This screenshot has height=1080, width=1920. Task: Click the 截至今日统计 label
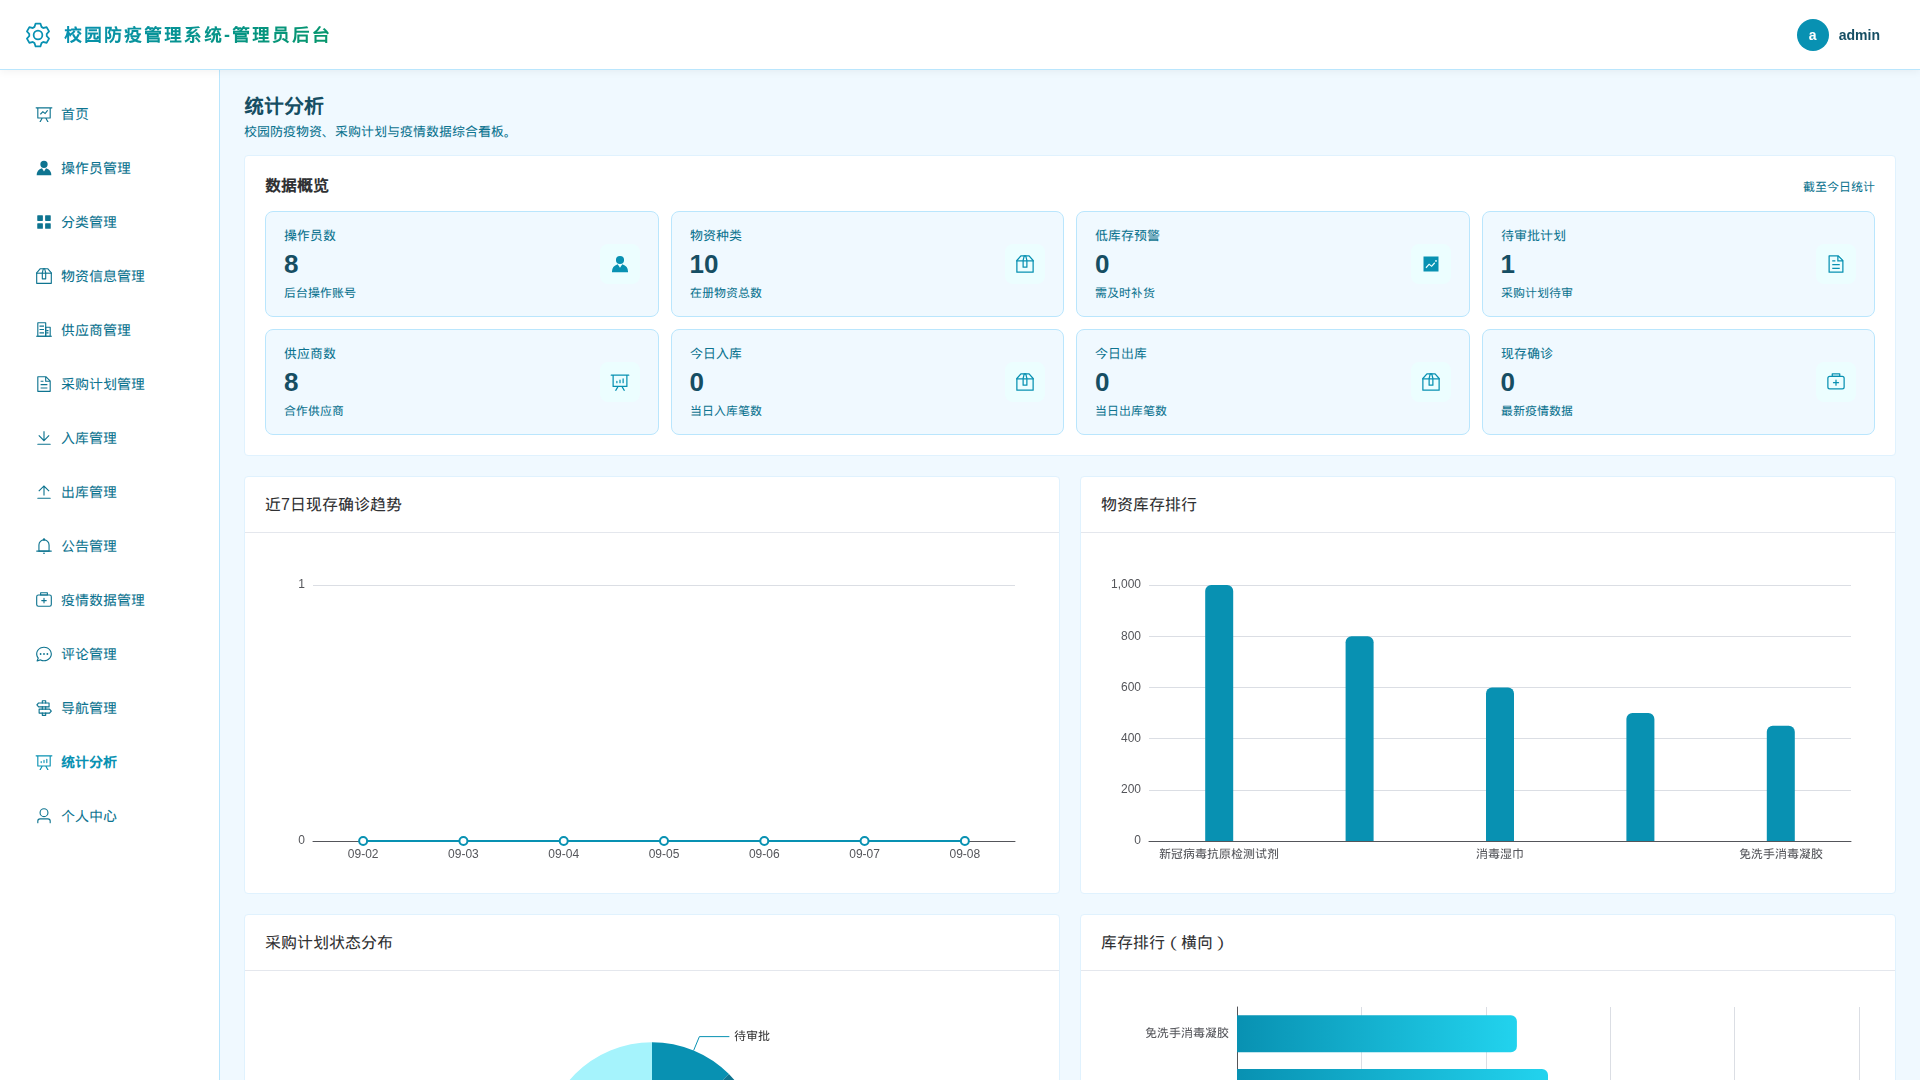(x=1839, y=187)
